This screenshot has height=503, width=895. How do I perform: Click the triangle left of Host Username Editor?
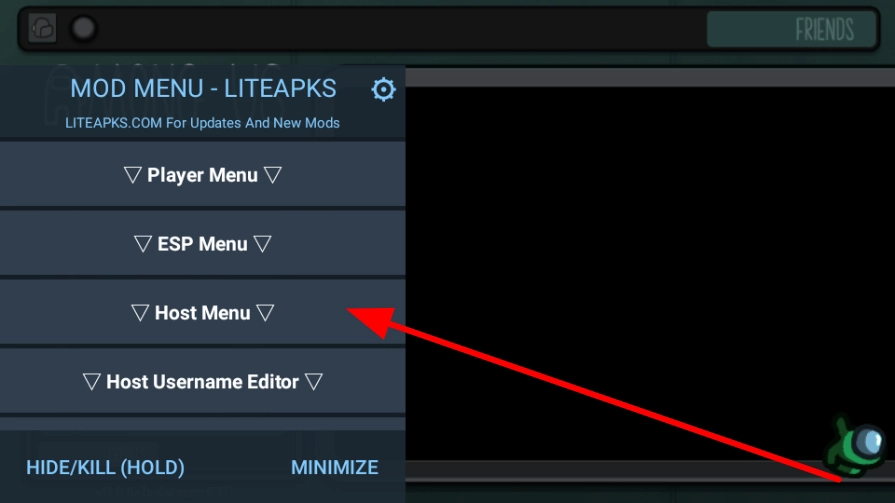pyautogui.click(x=91, y=381)
